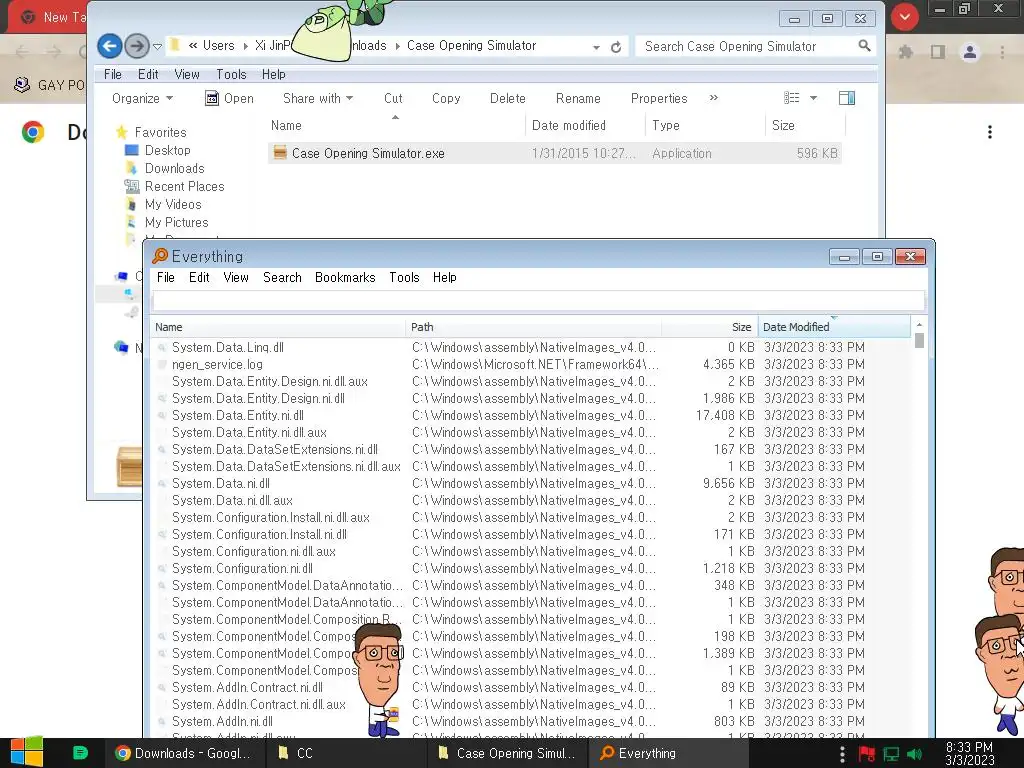Viewport: 1024px width, 768px height.
Task: Show hidden tray icons
Action: pyautogui.click(x=842, y=754)
